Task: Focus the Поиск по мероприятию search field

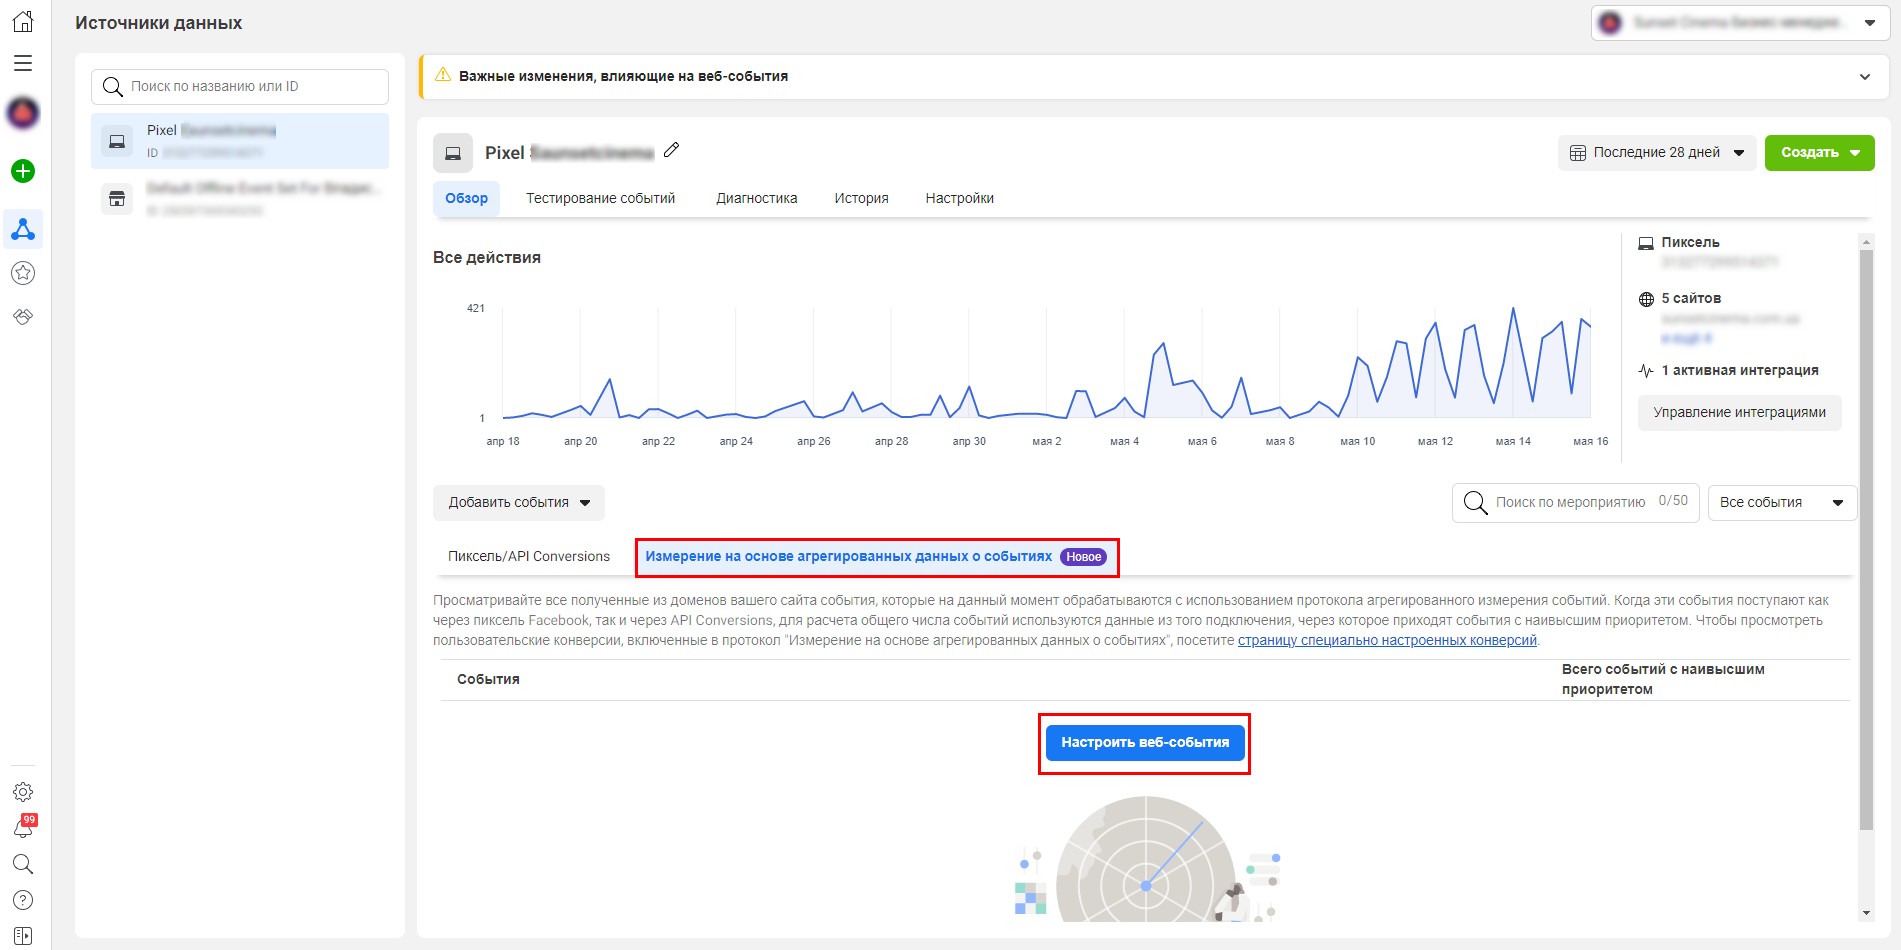Action: tap(1575, 503)
